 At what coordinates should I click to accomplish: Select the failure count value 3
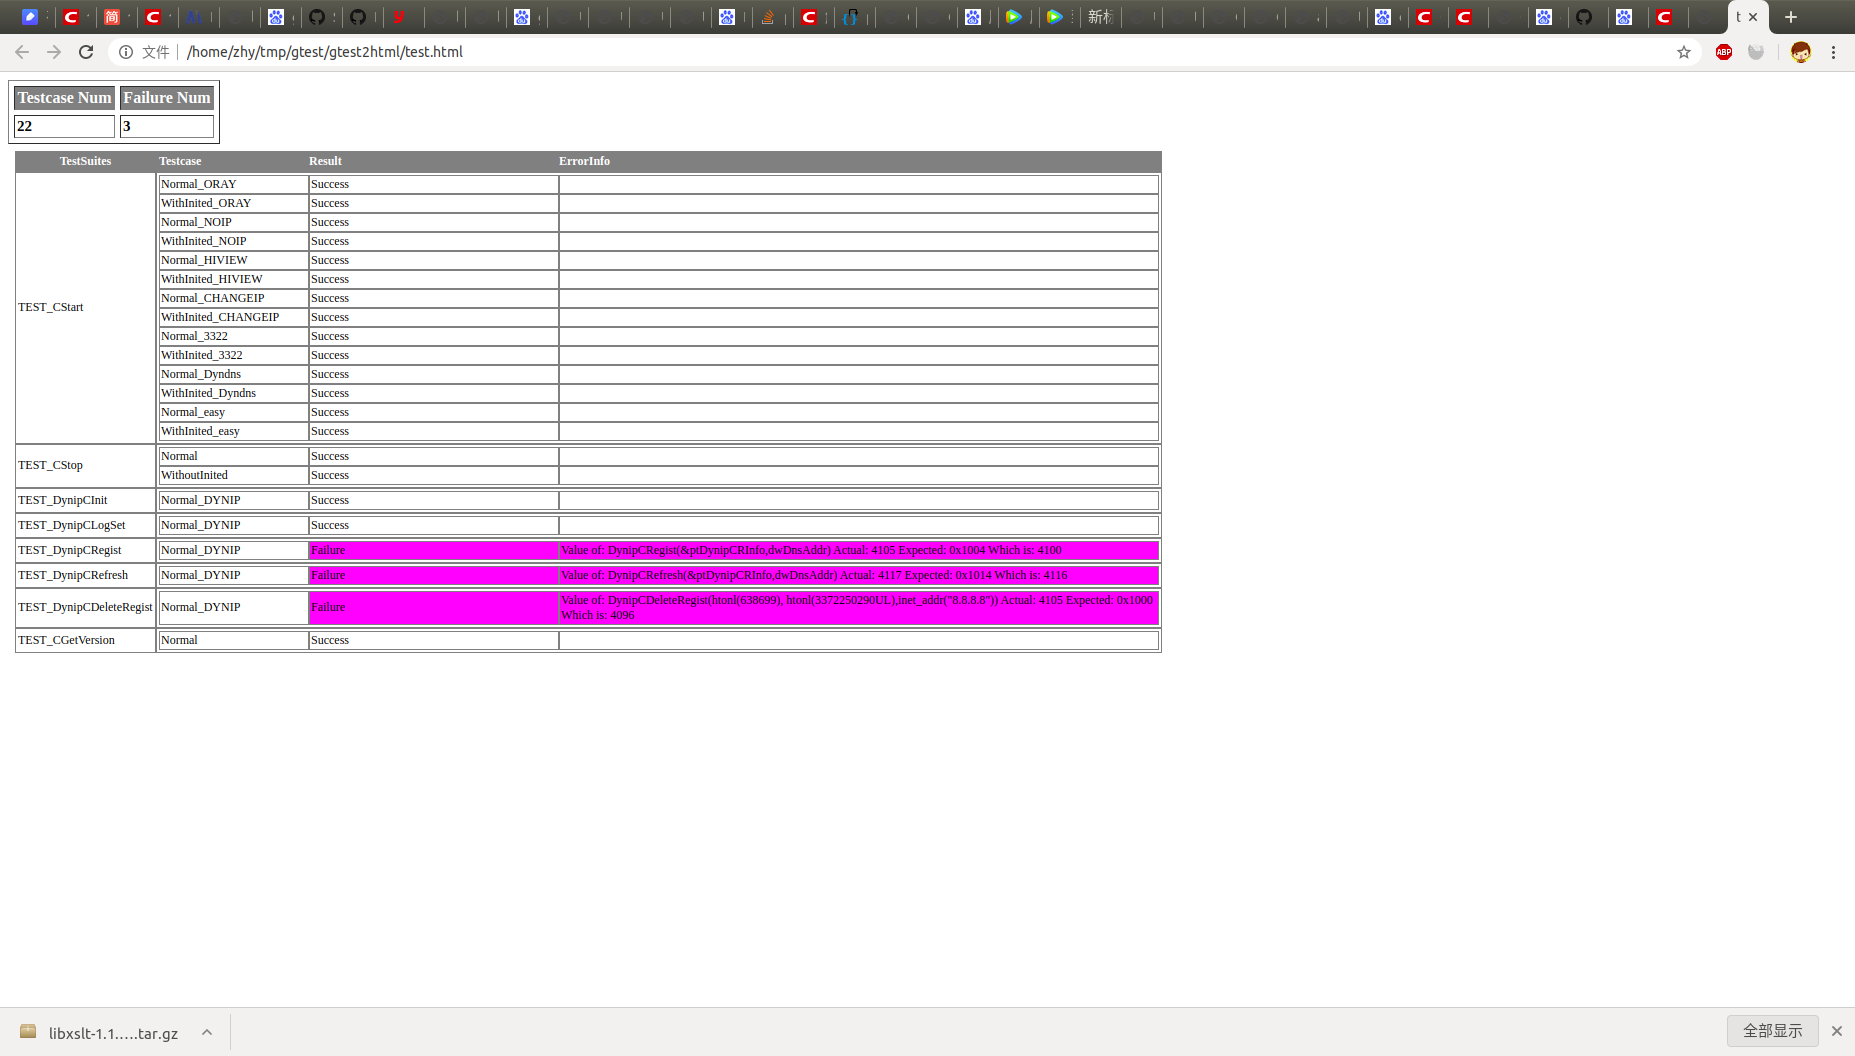point(167,126)
